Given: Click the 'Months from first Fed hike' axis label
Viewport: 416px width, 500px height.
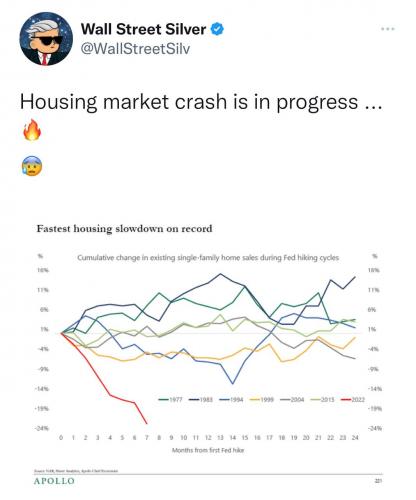Looking at the screenshot, I should tap(208, 450).
